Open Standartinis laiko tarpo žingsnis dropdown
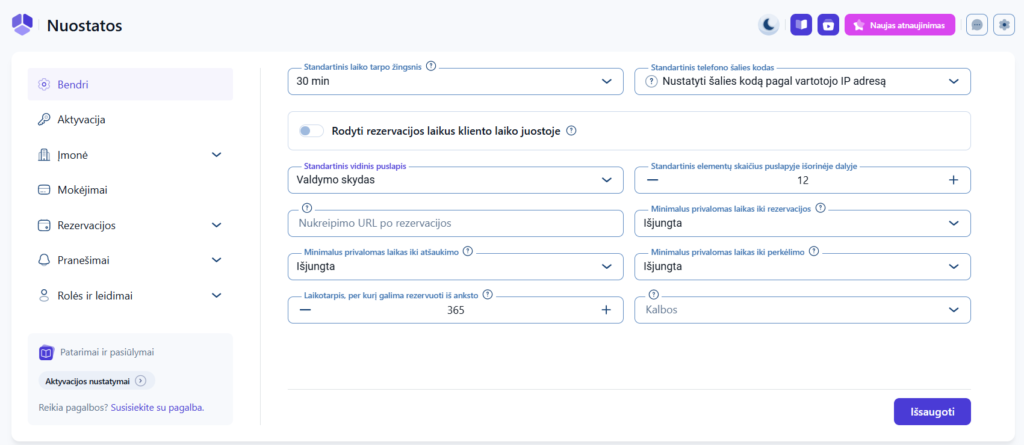The height and width of the screenshot is (445, 1024). pyautogui.click(x=455, y=82)
